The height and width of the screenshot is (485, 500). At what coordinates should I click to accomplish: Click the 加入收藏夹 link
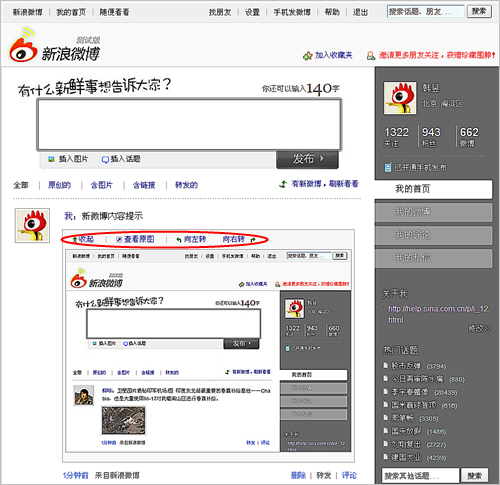coord(334,55)
